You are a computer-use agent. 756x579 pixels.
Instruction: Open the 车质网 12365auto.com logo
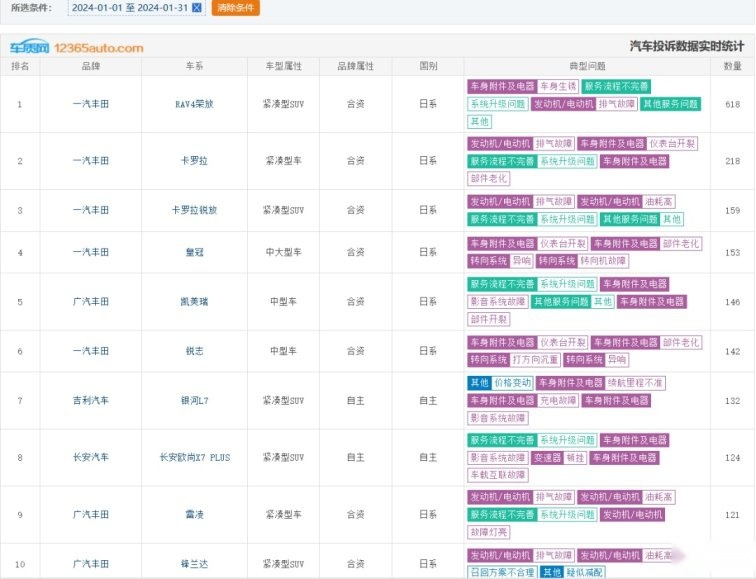[x=77, y=47]
